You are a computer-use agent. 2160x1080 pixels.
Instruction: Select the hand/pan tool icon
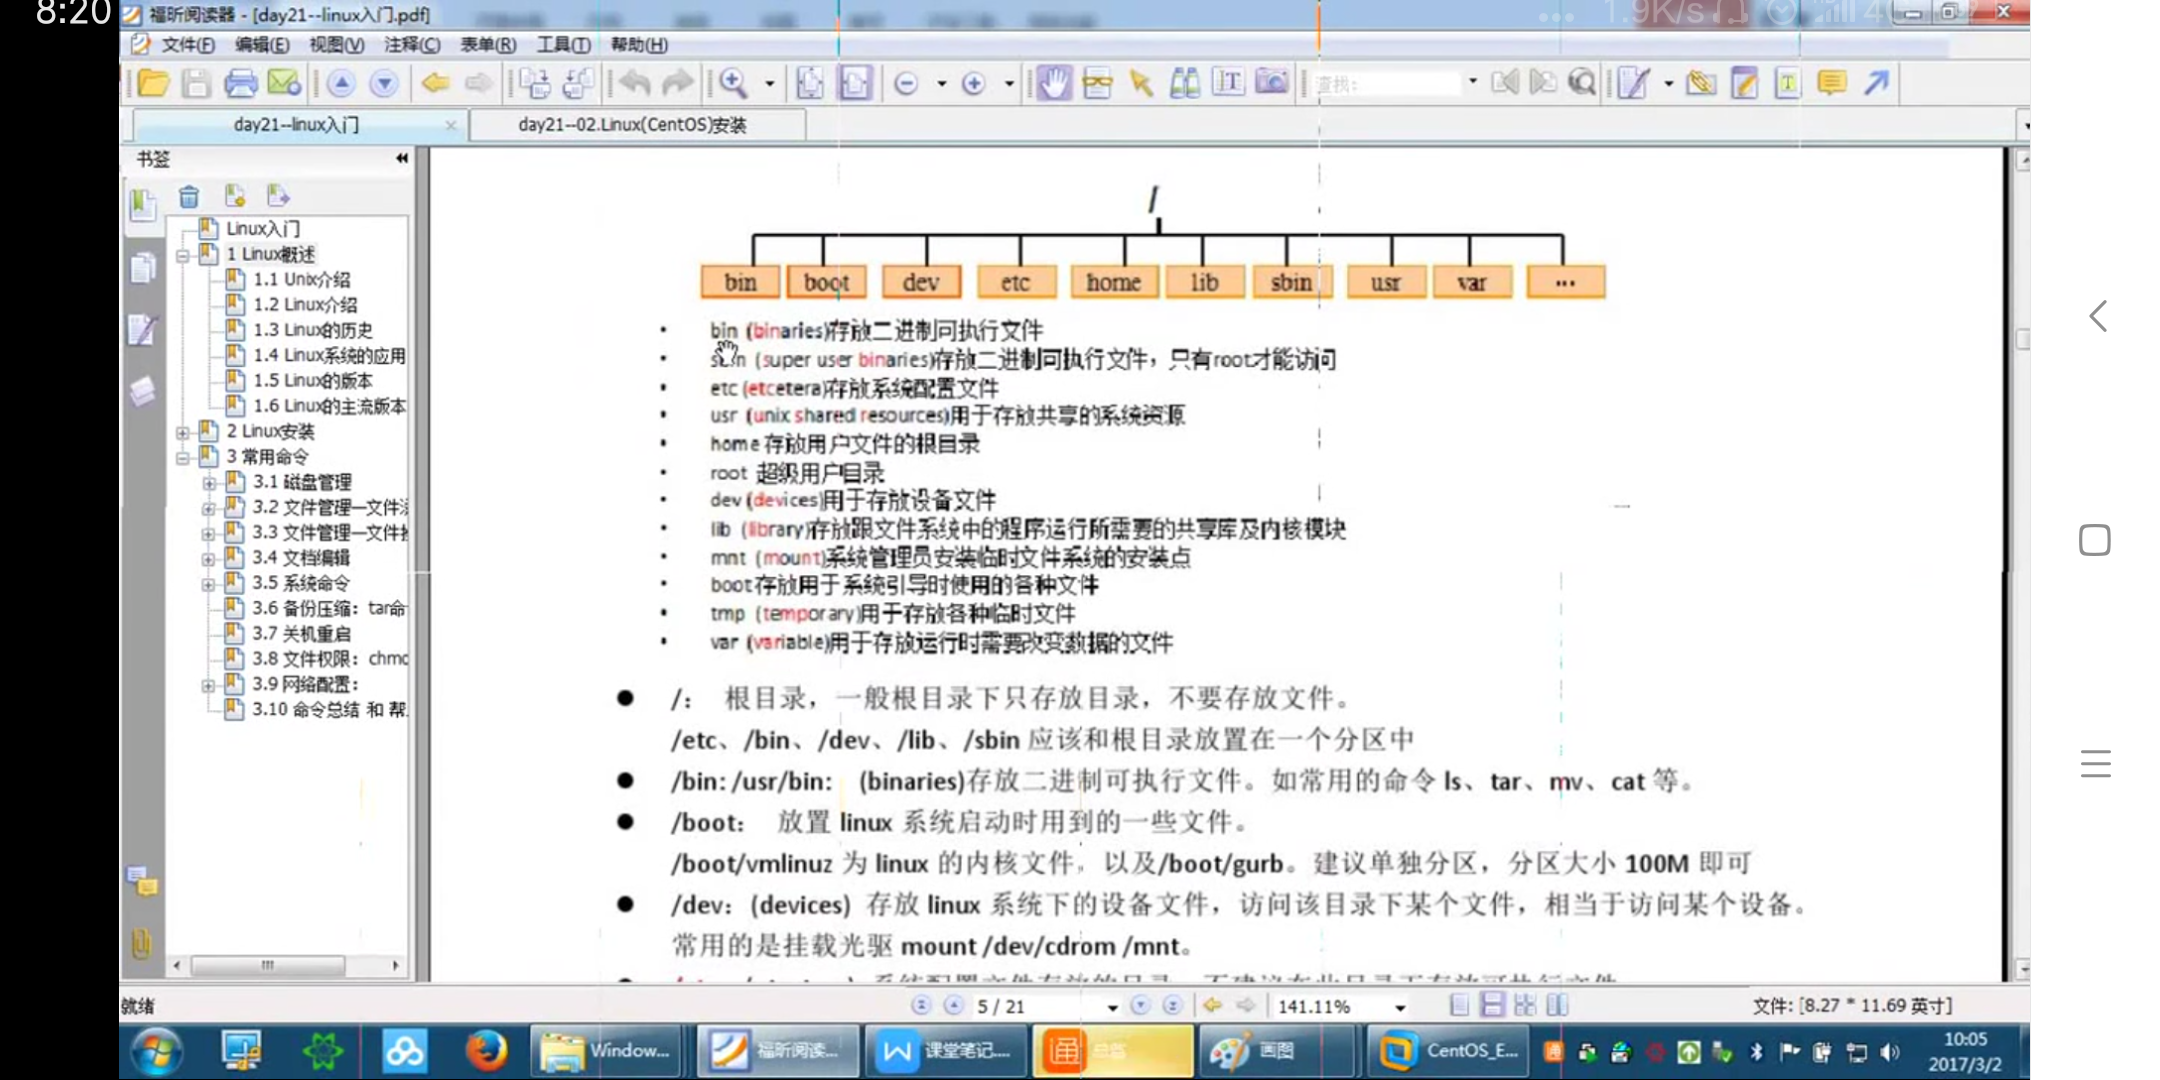click(1051, 83)
